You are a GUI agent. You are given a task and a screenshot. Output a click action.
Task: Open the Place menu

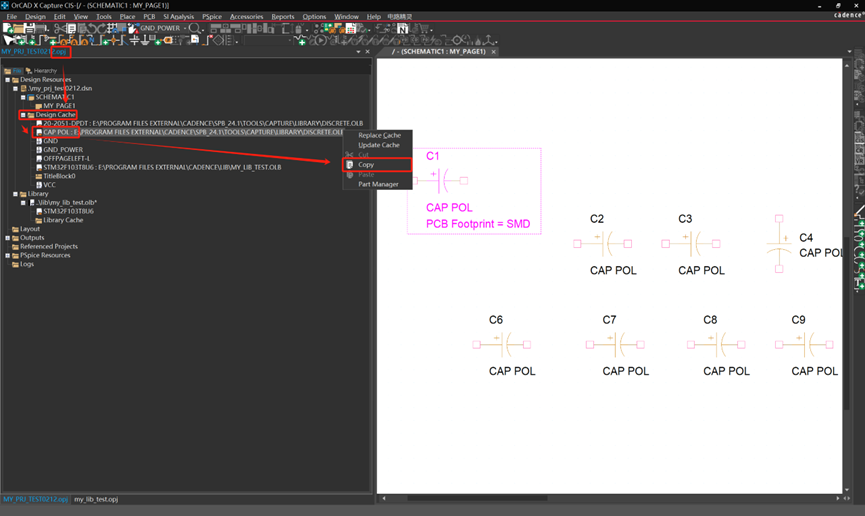point(127,17)
